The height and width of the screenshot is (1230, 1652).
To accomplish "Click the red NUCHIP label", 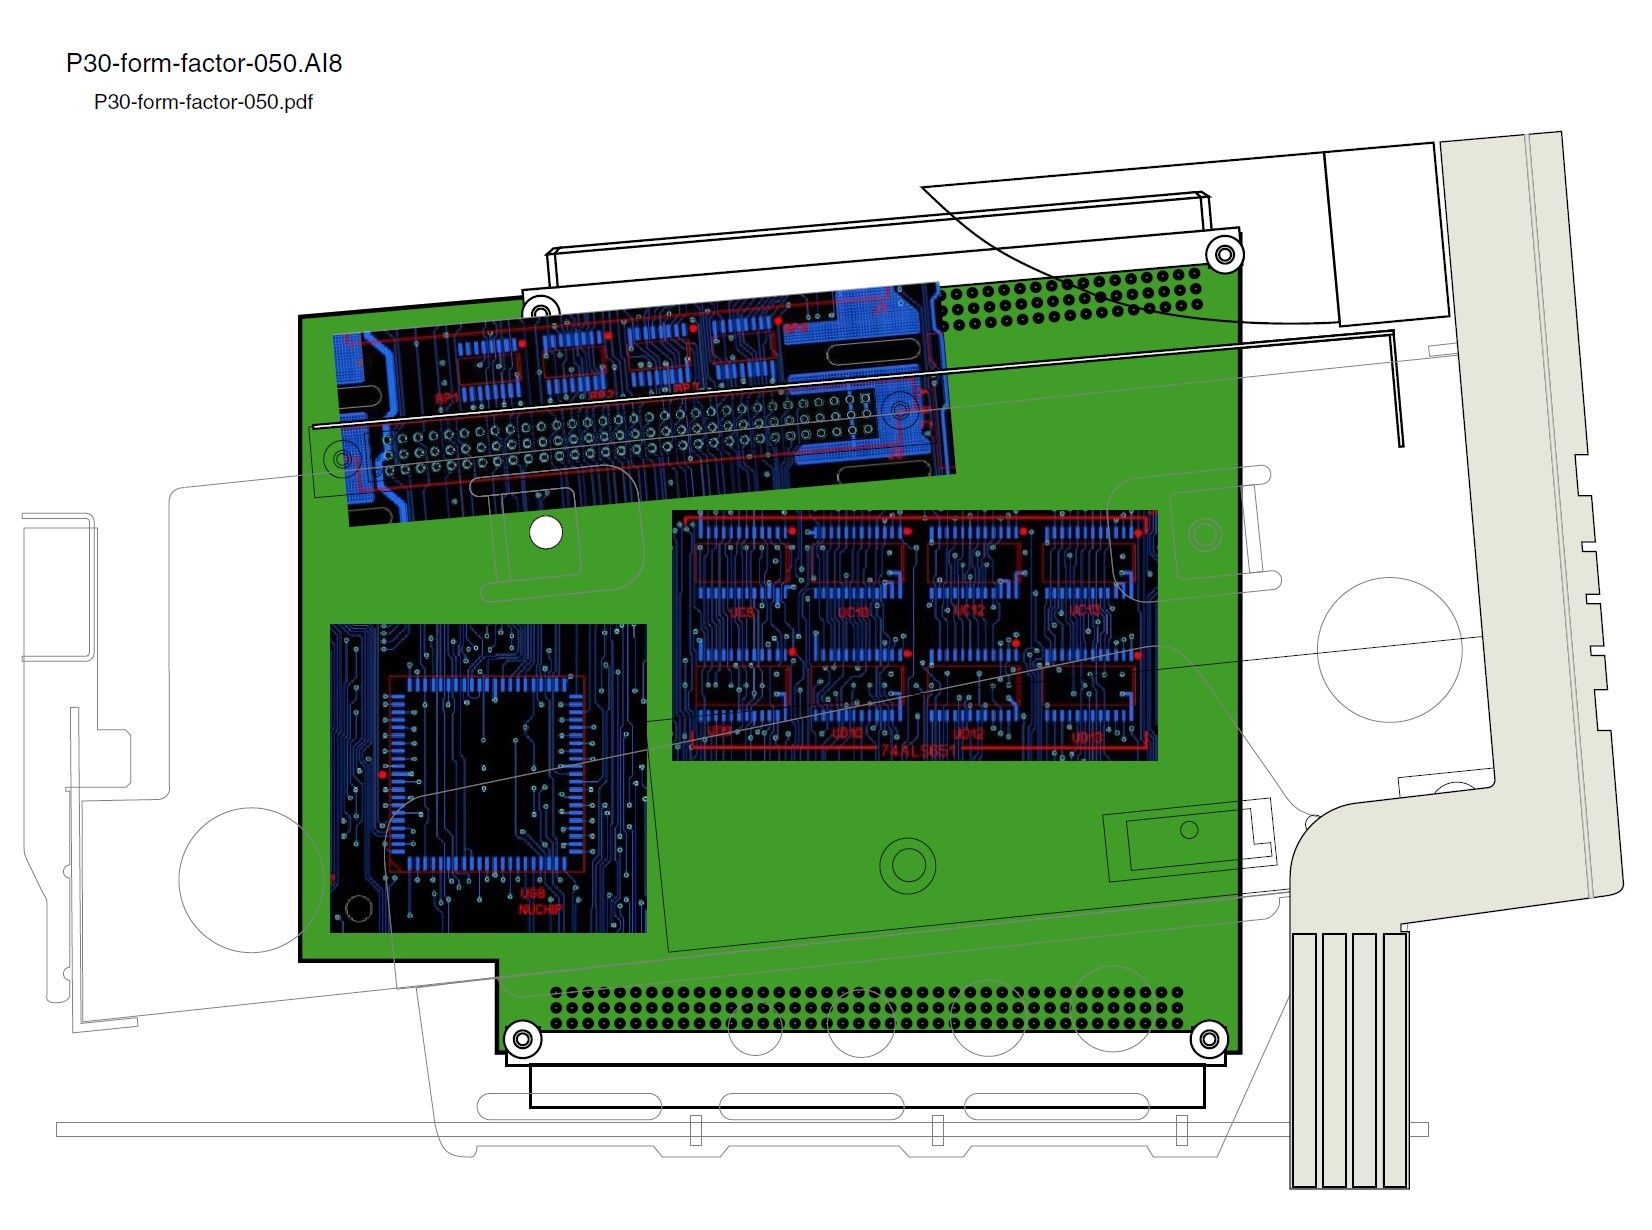I will 540,910.
